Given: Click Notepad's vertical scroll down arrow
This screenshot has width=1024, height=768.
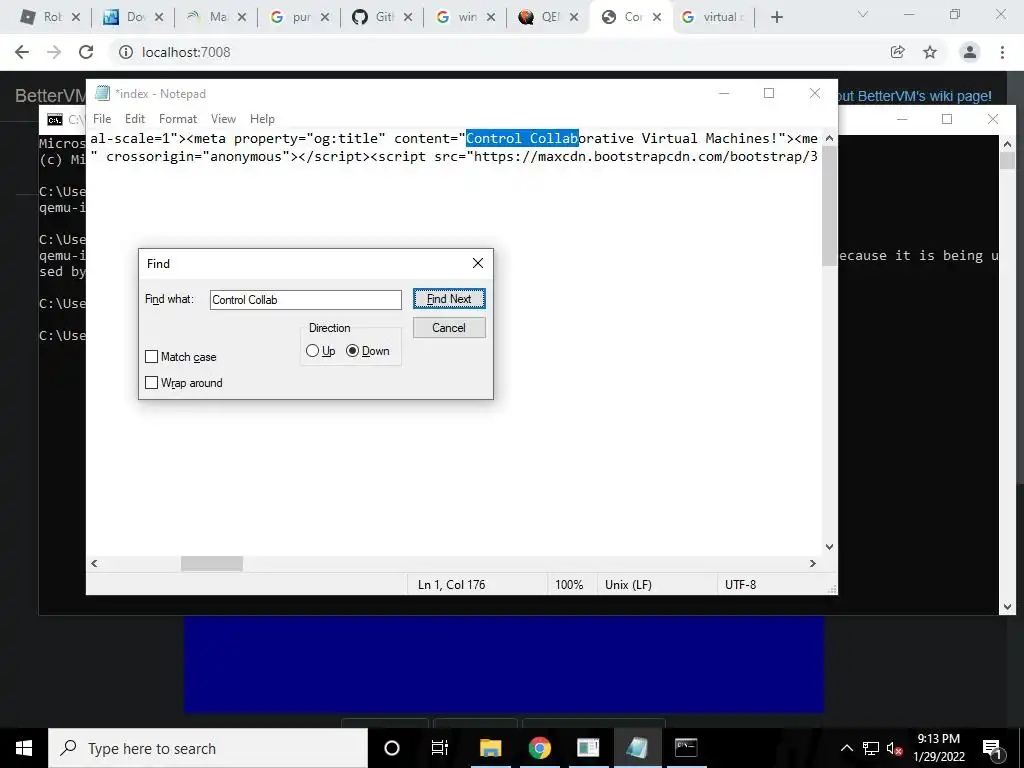Looking at the screenshot, I should coord(829,547).
